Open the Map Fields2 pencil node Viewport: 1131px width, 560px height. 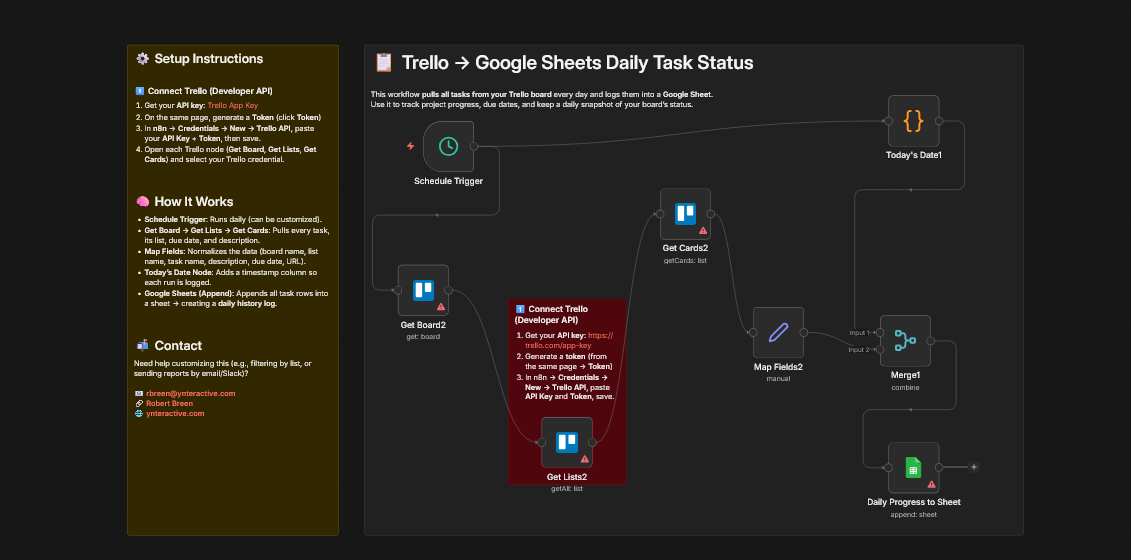tap(778, 332)
